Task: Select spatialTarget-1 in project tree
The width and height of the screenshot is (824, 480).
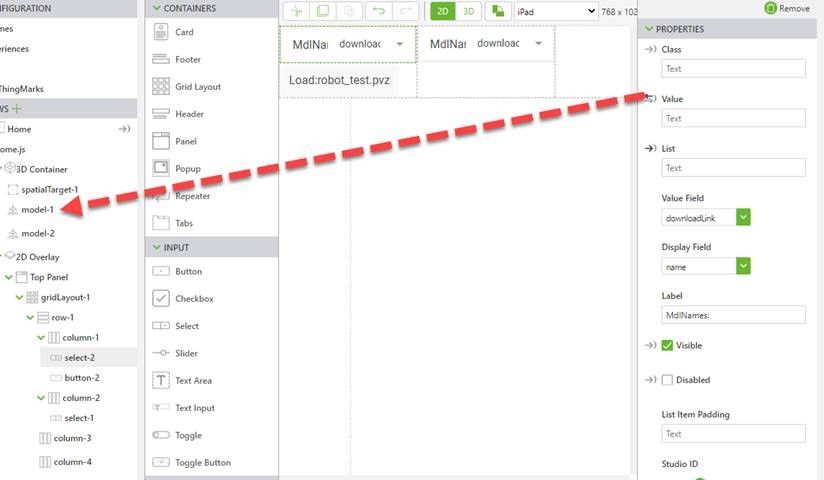Action: tap(49, 189)
